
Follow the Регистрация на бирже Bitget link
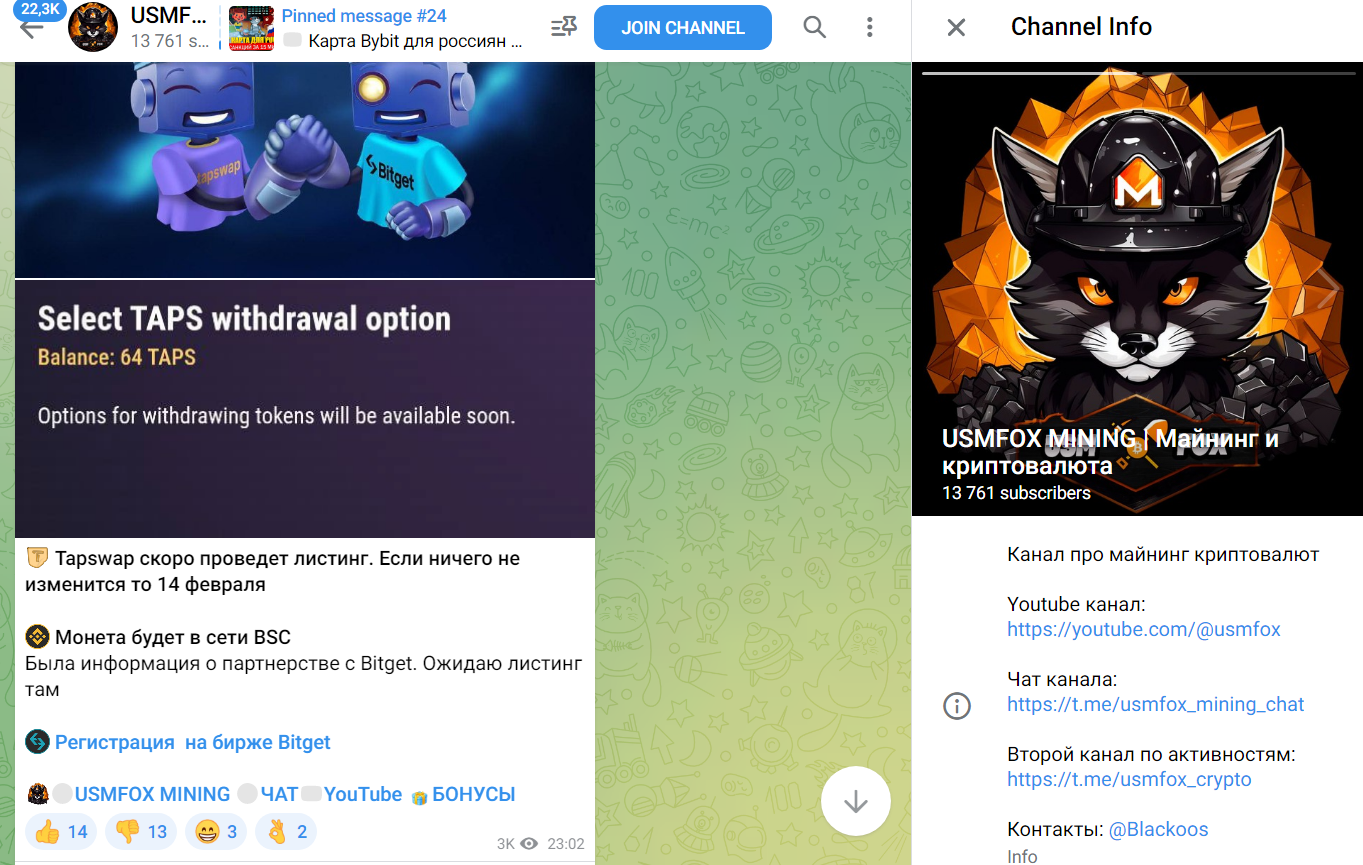point(192,743)
